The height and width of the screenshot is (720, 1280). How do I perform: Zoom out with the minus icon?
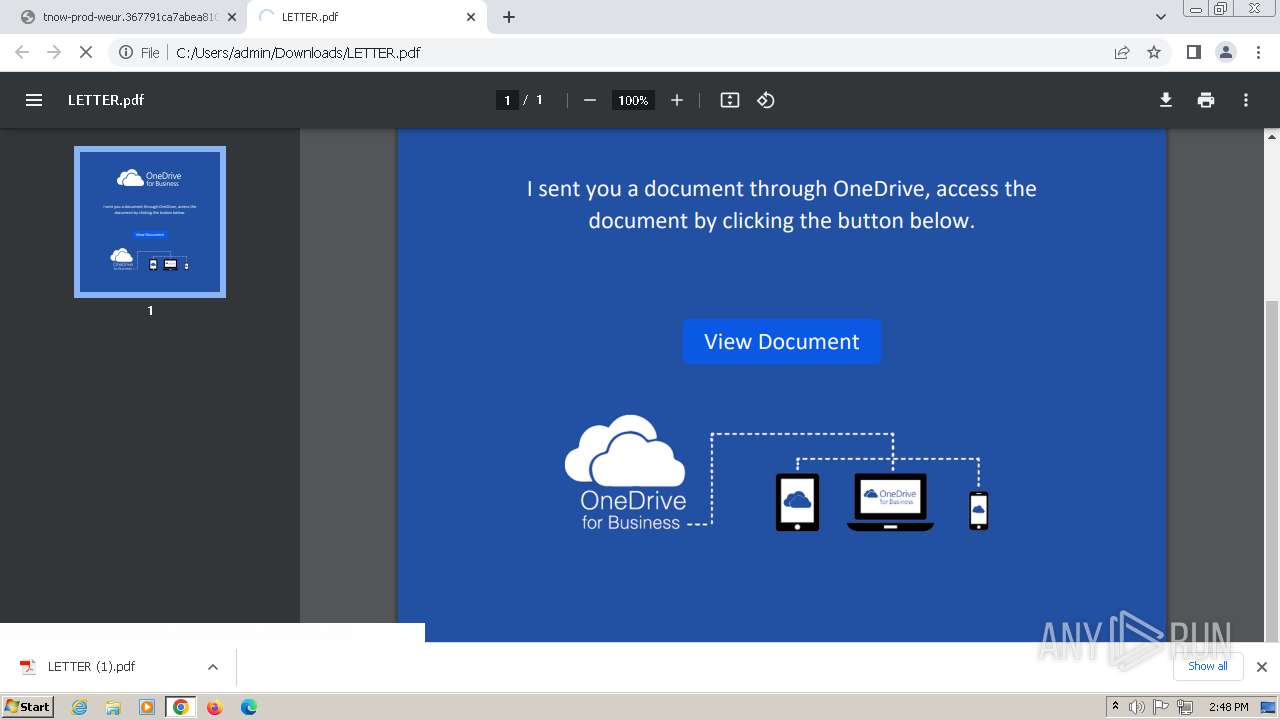pos(590,100)
